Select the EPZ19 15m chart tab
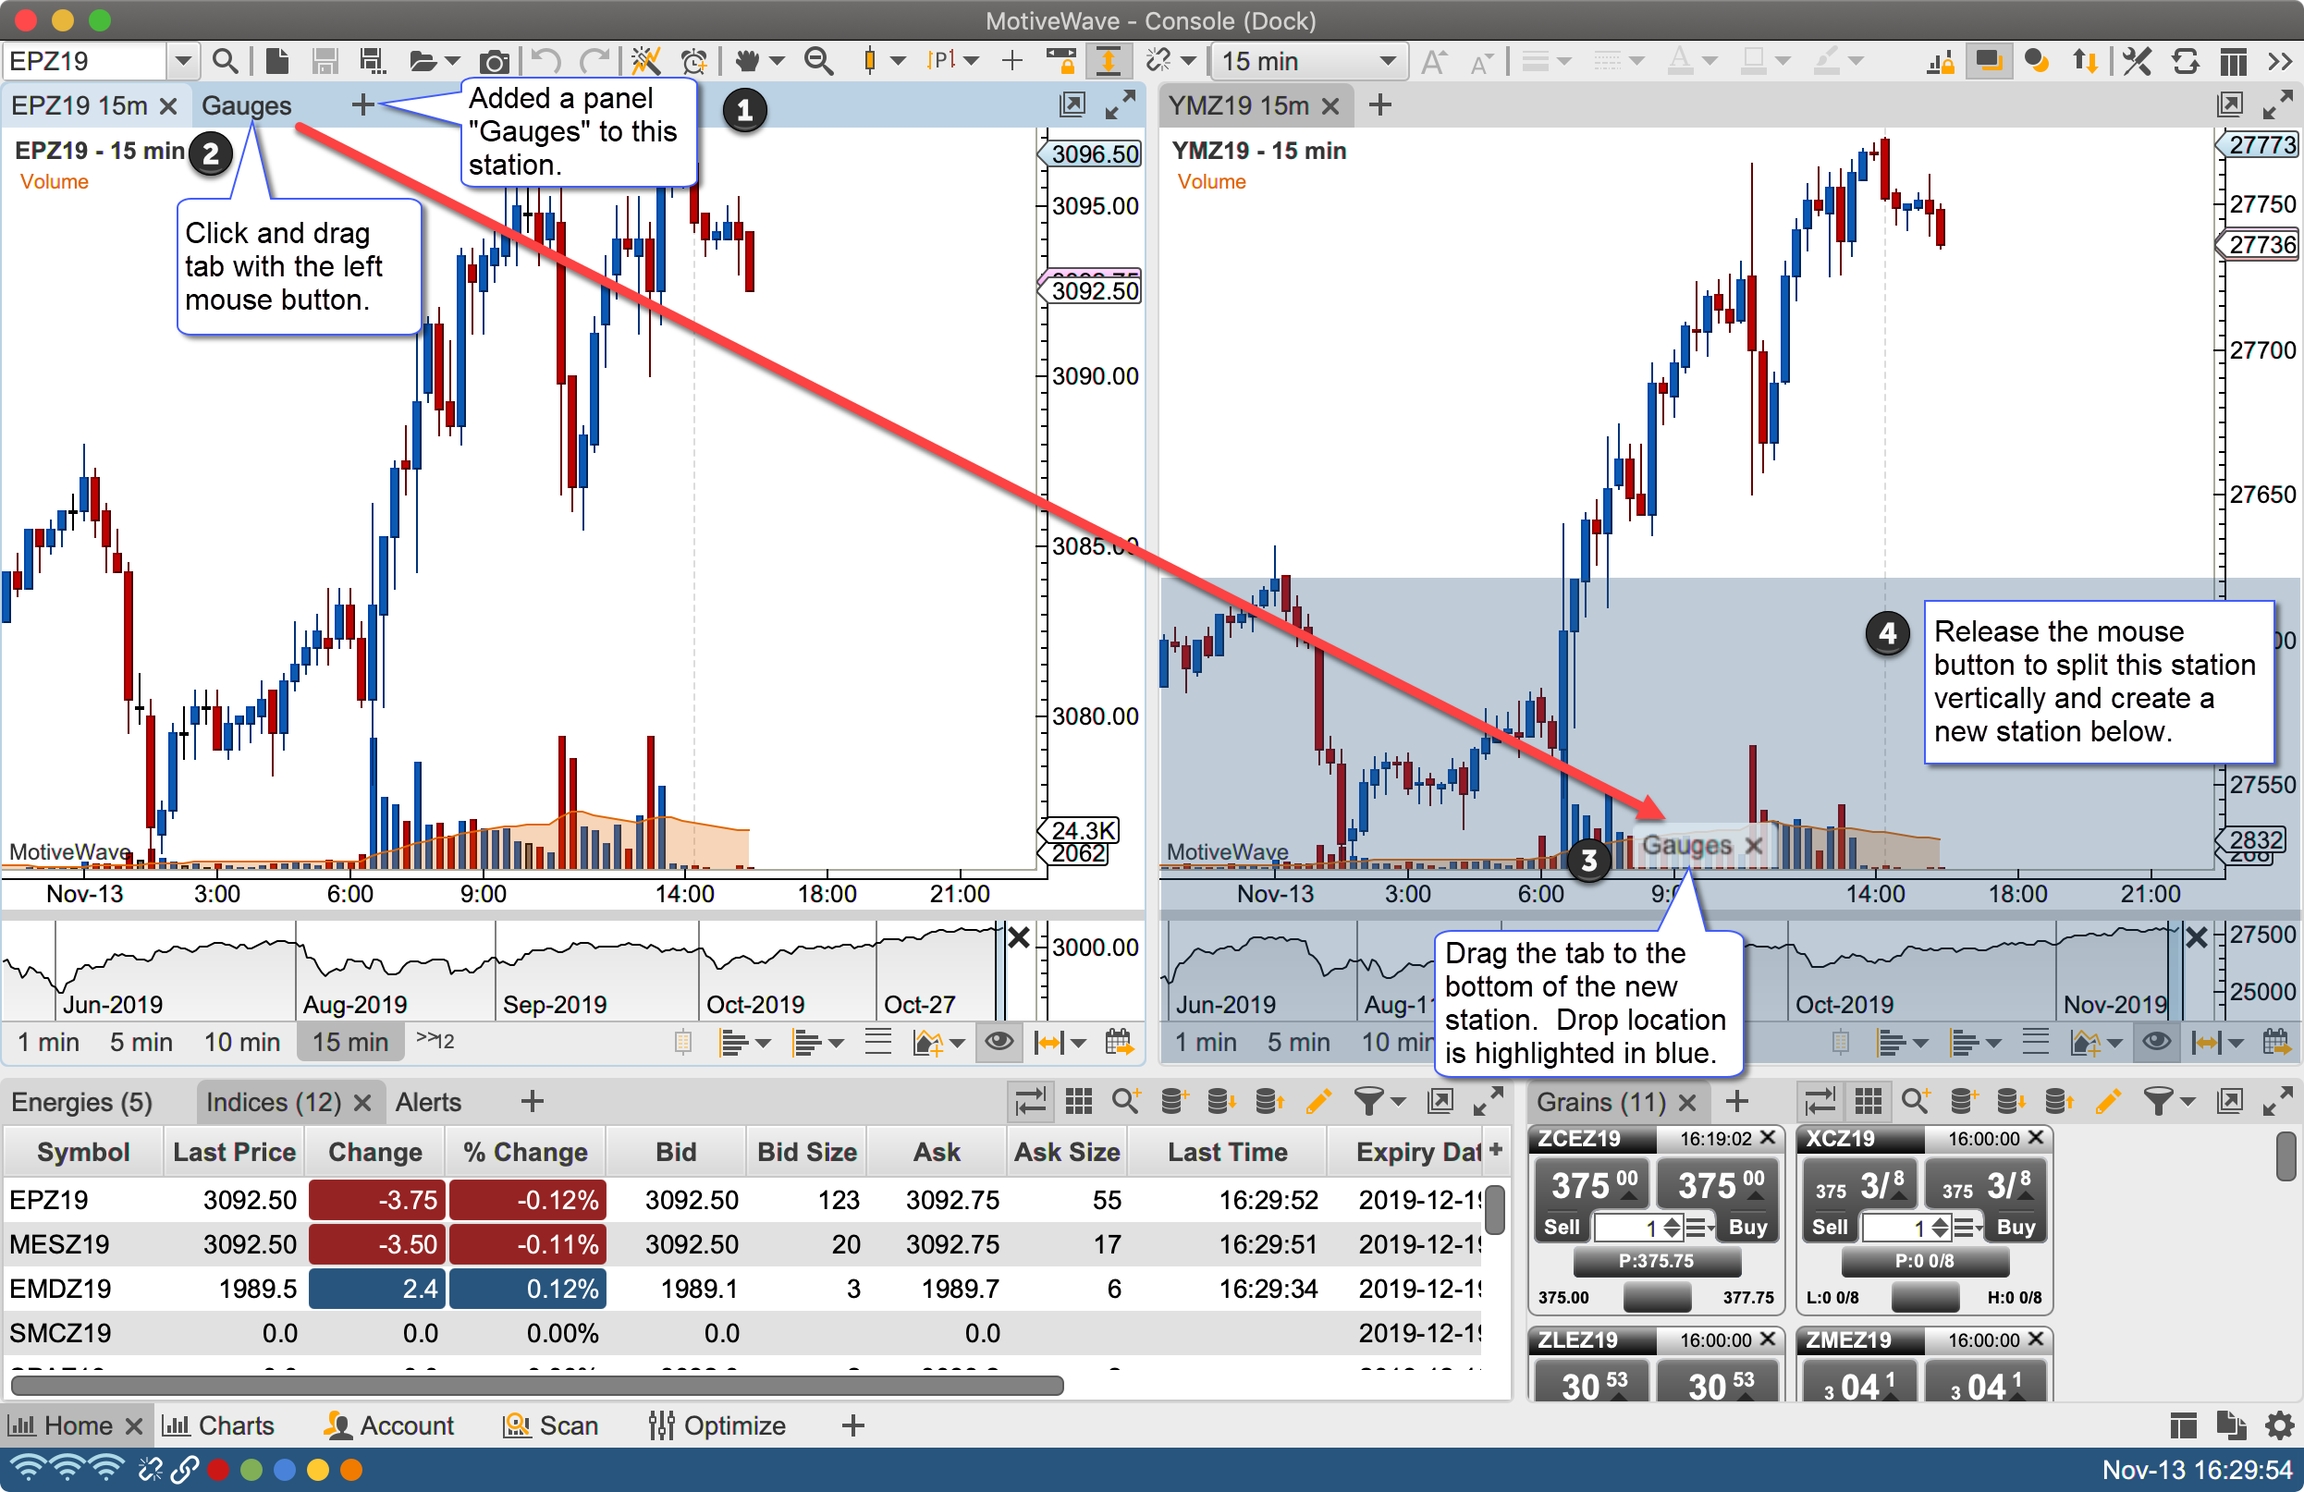2304x1492 pixels. click(80, 105)
